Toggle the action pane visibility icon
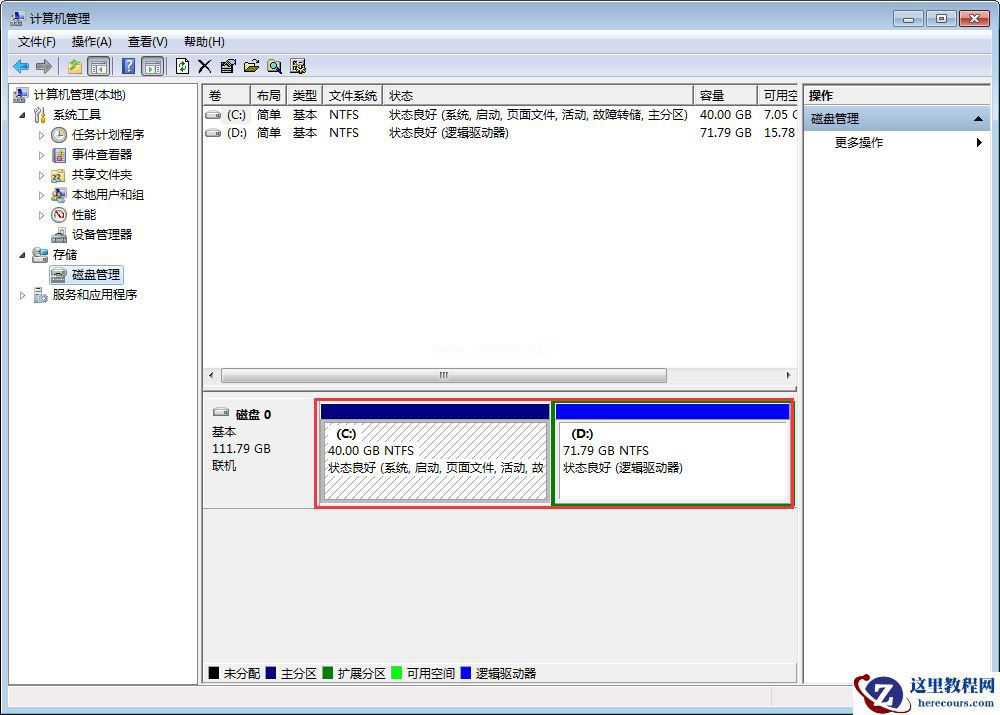This screenshot has width=1000, height=715. 151,66
